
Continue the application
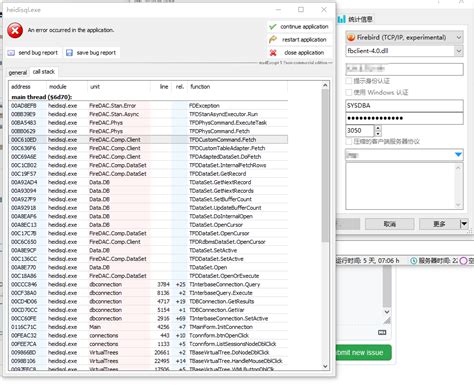pos(299,27)
